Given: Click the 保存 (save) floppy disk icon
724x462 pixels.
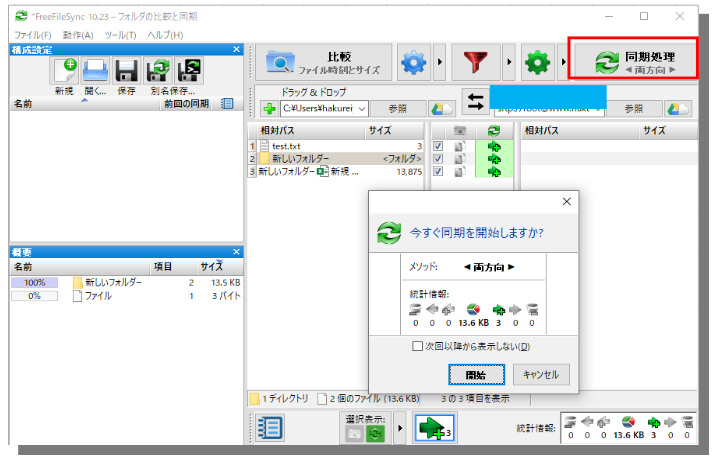Looking at the screenshot, I should point(126,71).
